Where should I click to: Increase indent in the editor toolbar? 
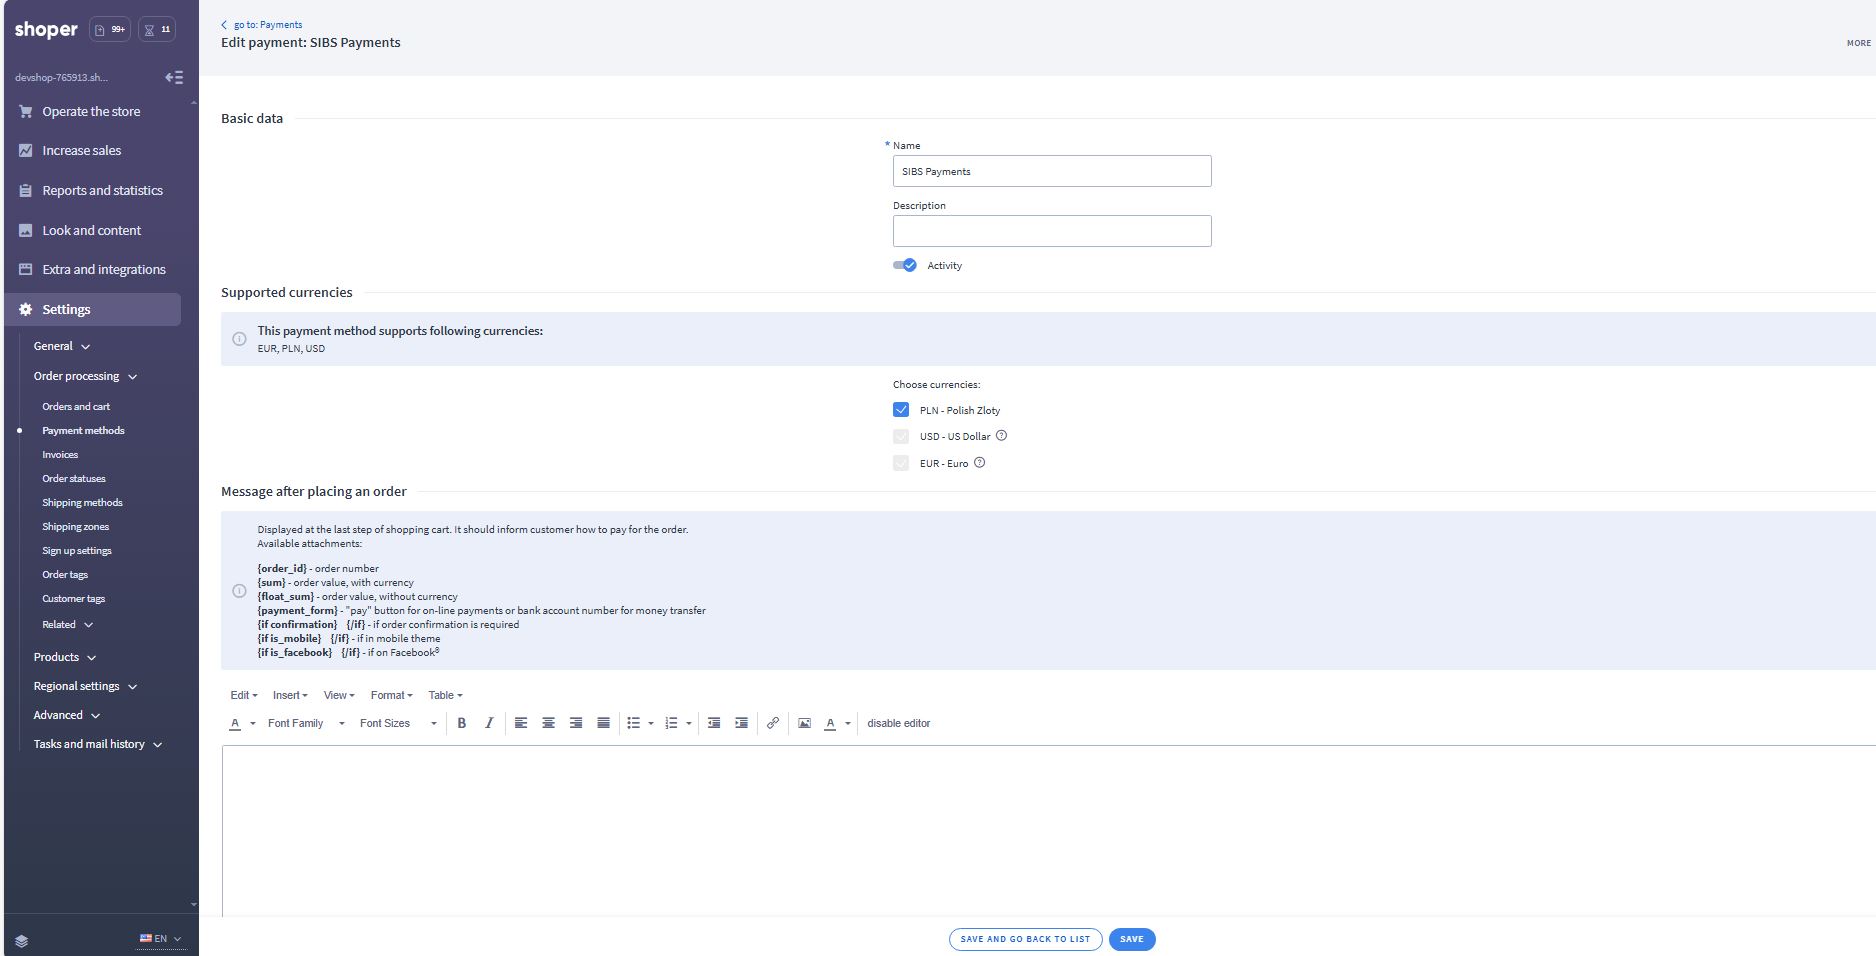coord(741,723)
